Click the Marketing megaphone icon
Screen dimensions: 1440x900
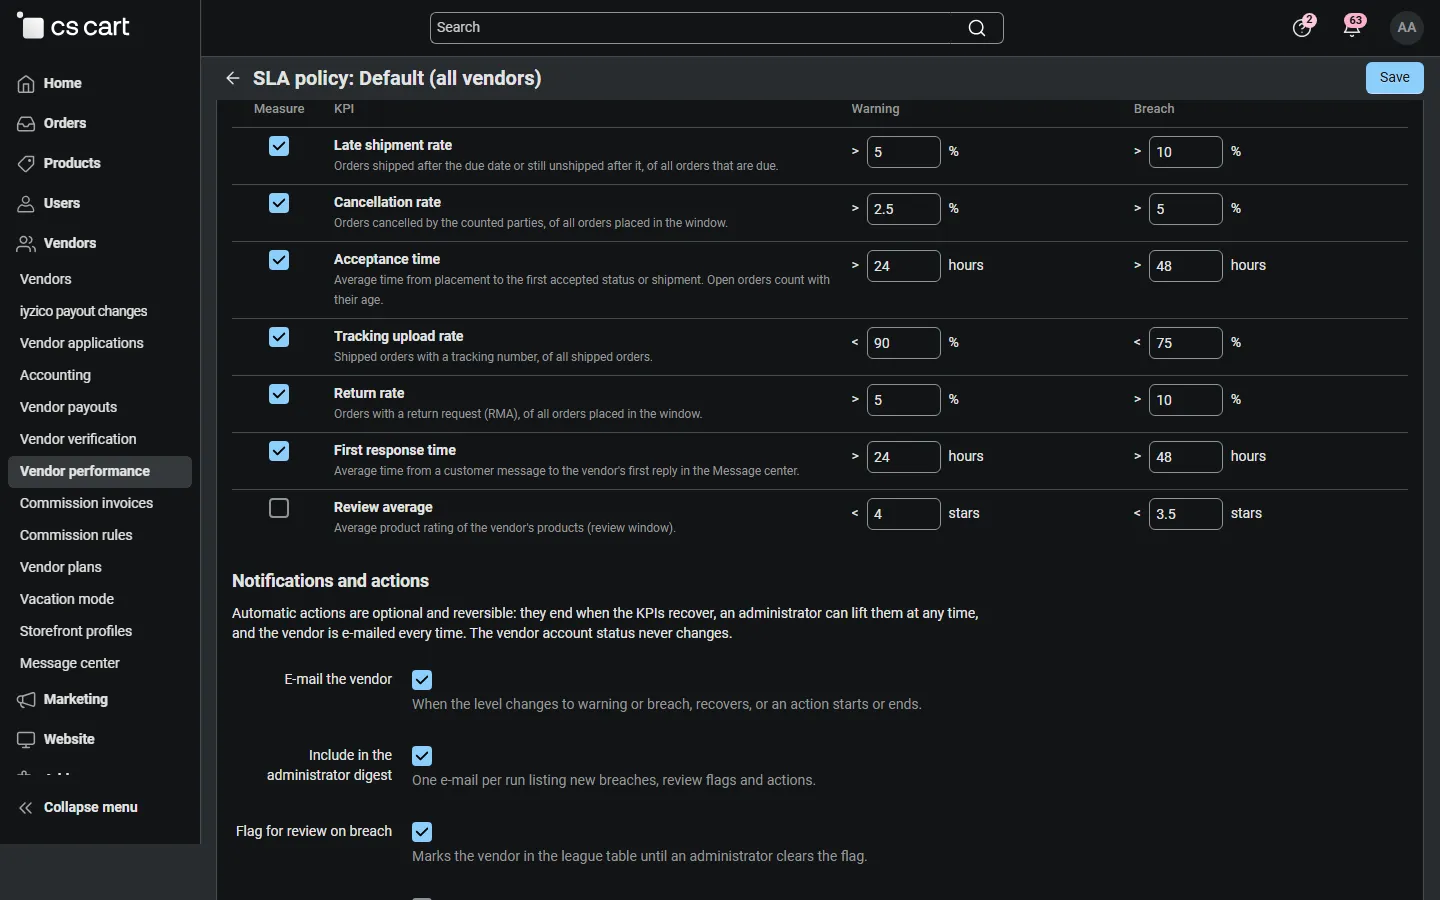[x=26, y=700]
